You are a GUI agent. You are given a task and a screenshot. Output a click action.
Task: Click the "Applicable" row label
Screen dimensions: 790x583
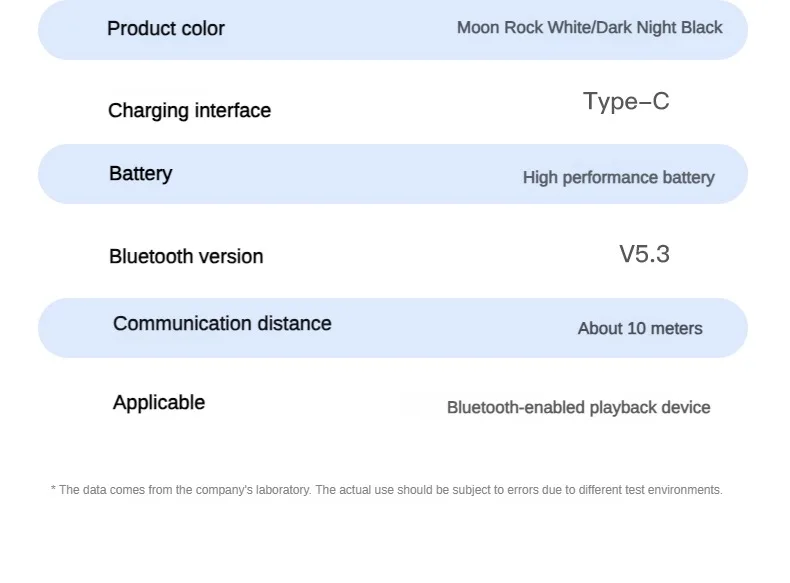click(158, 403)
